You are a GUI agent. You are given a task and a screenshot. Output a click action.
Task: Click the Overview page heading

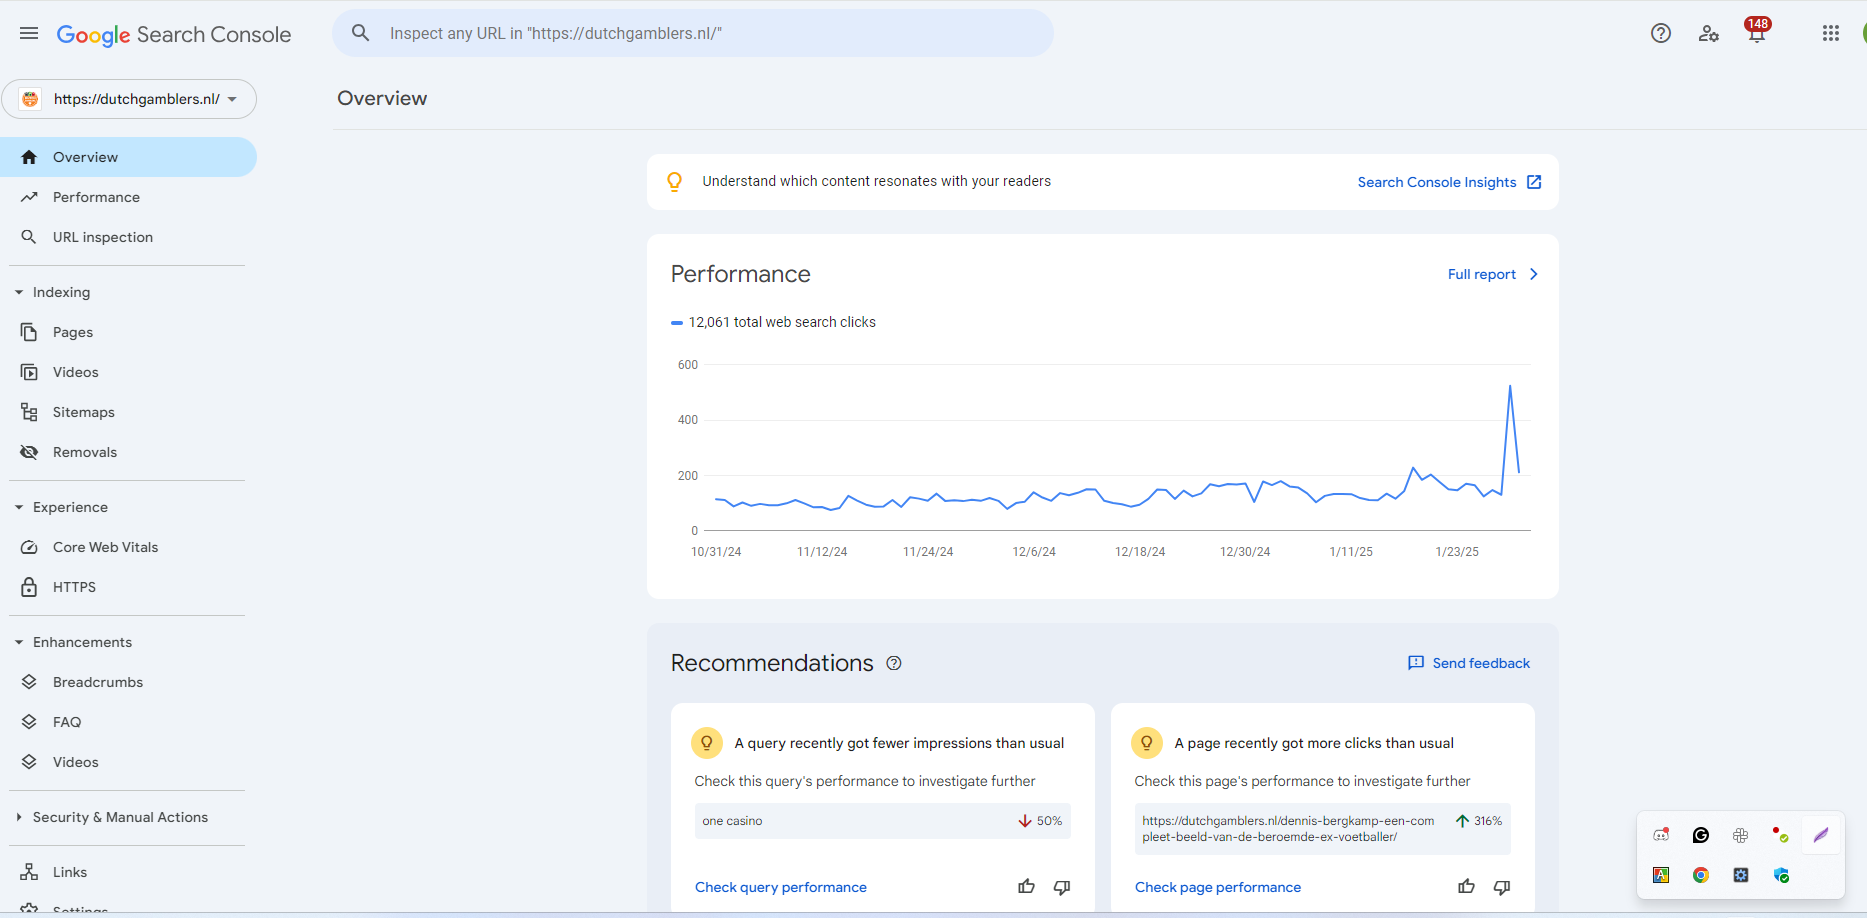pos(382,98)
